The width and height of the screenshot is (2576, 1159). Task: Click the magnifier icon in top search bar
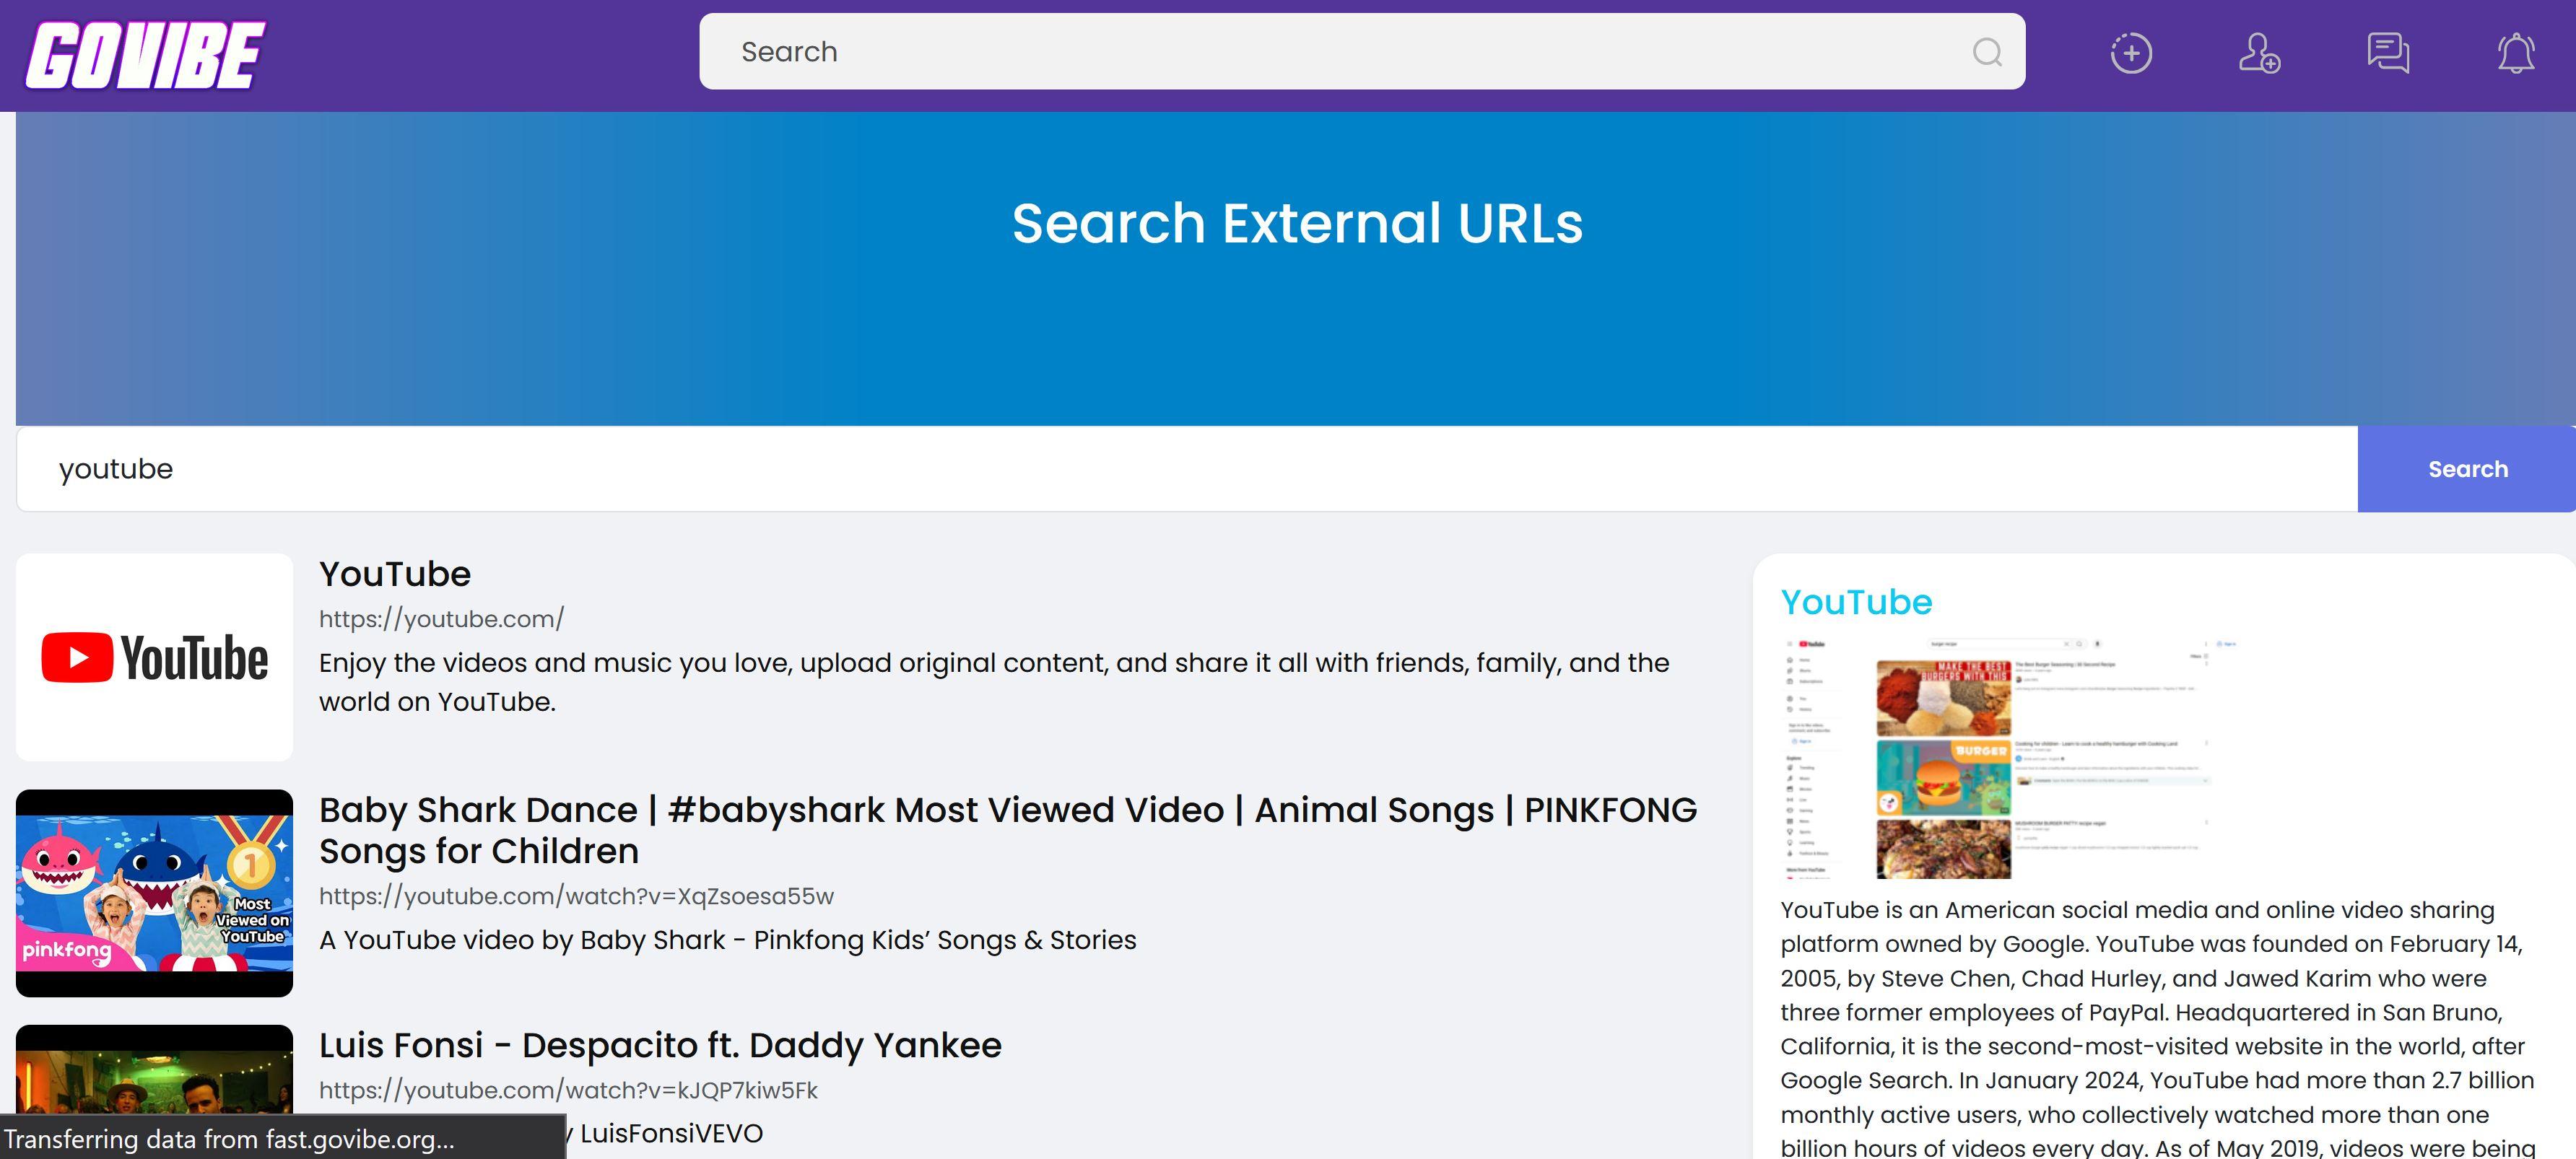[x=1986, y=52]
